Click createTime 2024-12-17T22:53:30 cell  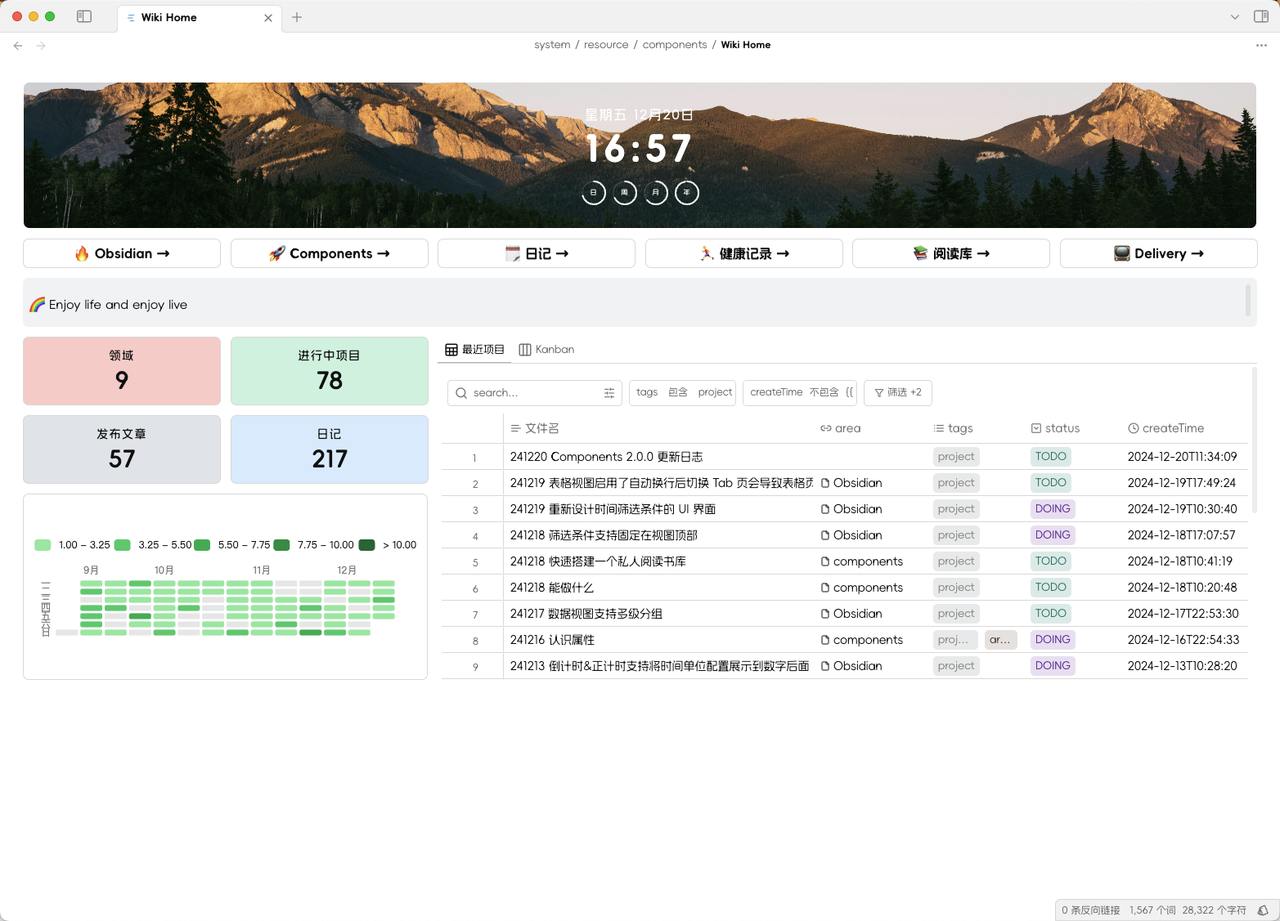coord(1183,613)
